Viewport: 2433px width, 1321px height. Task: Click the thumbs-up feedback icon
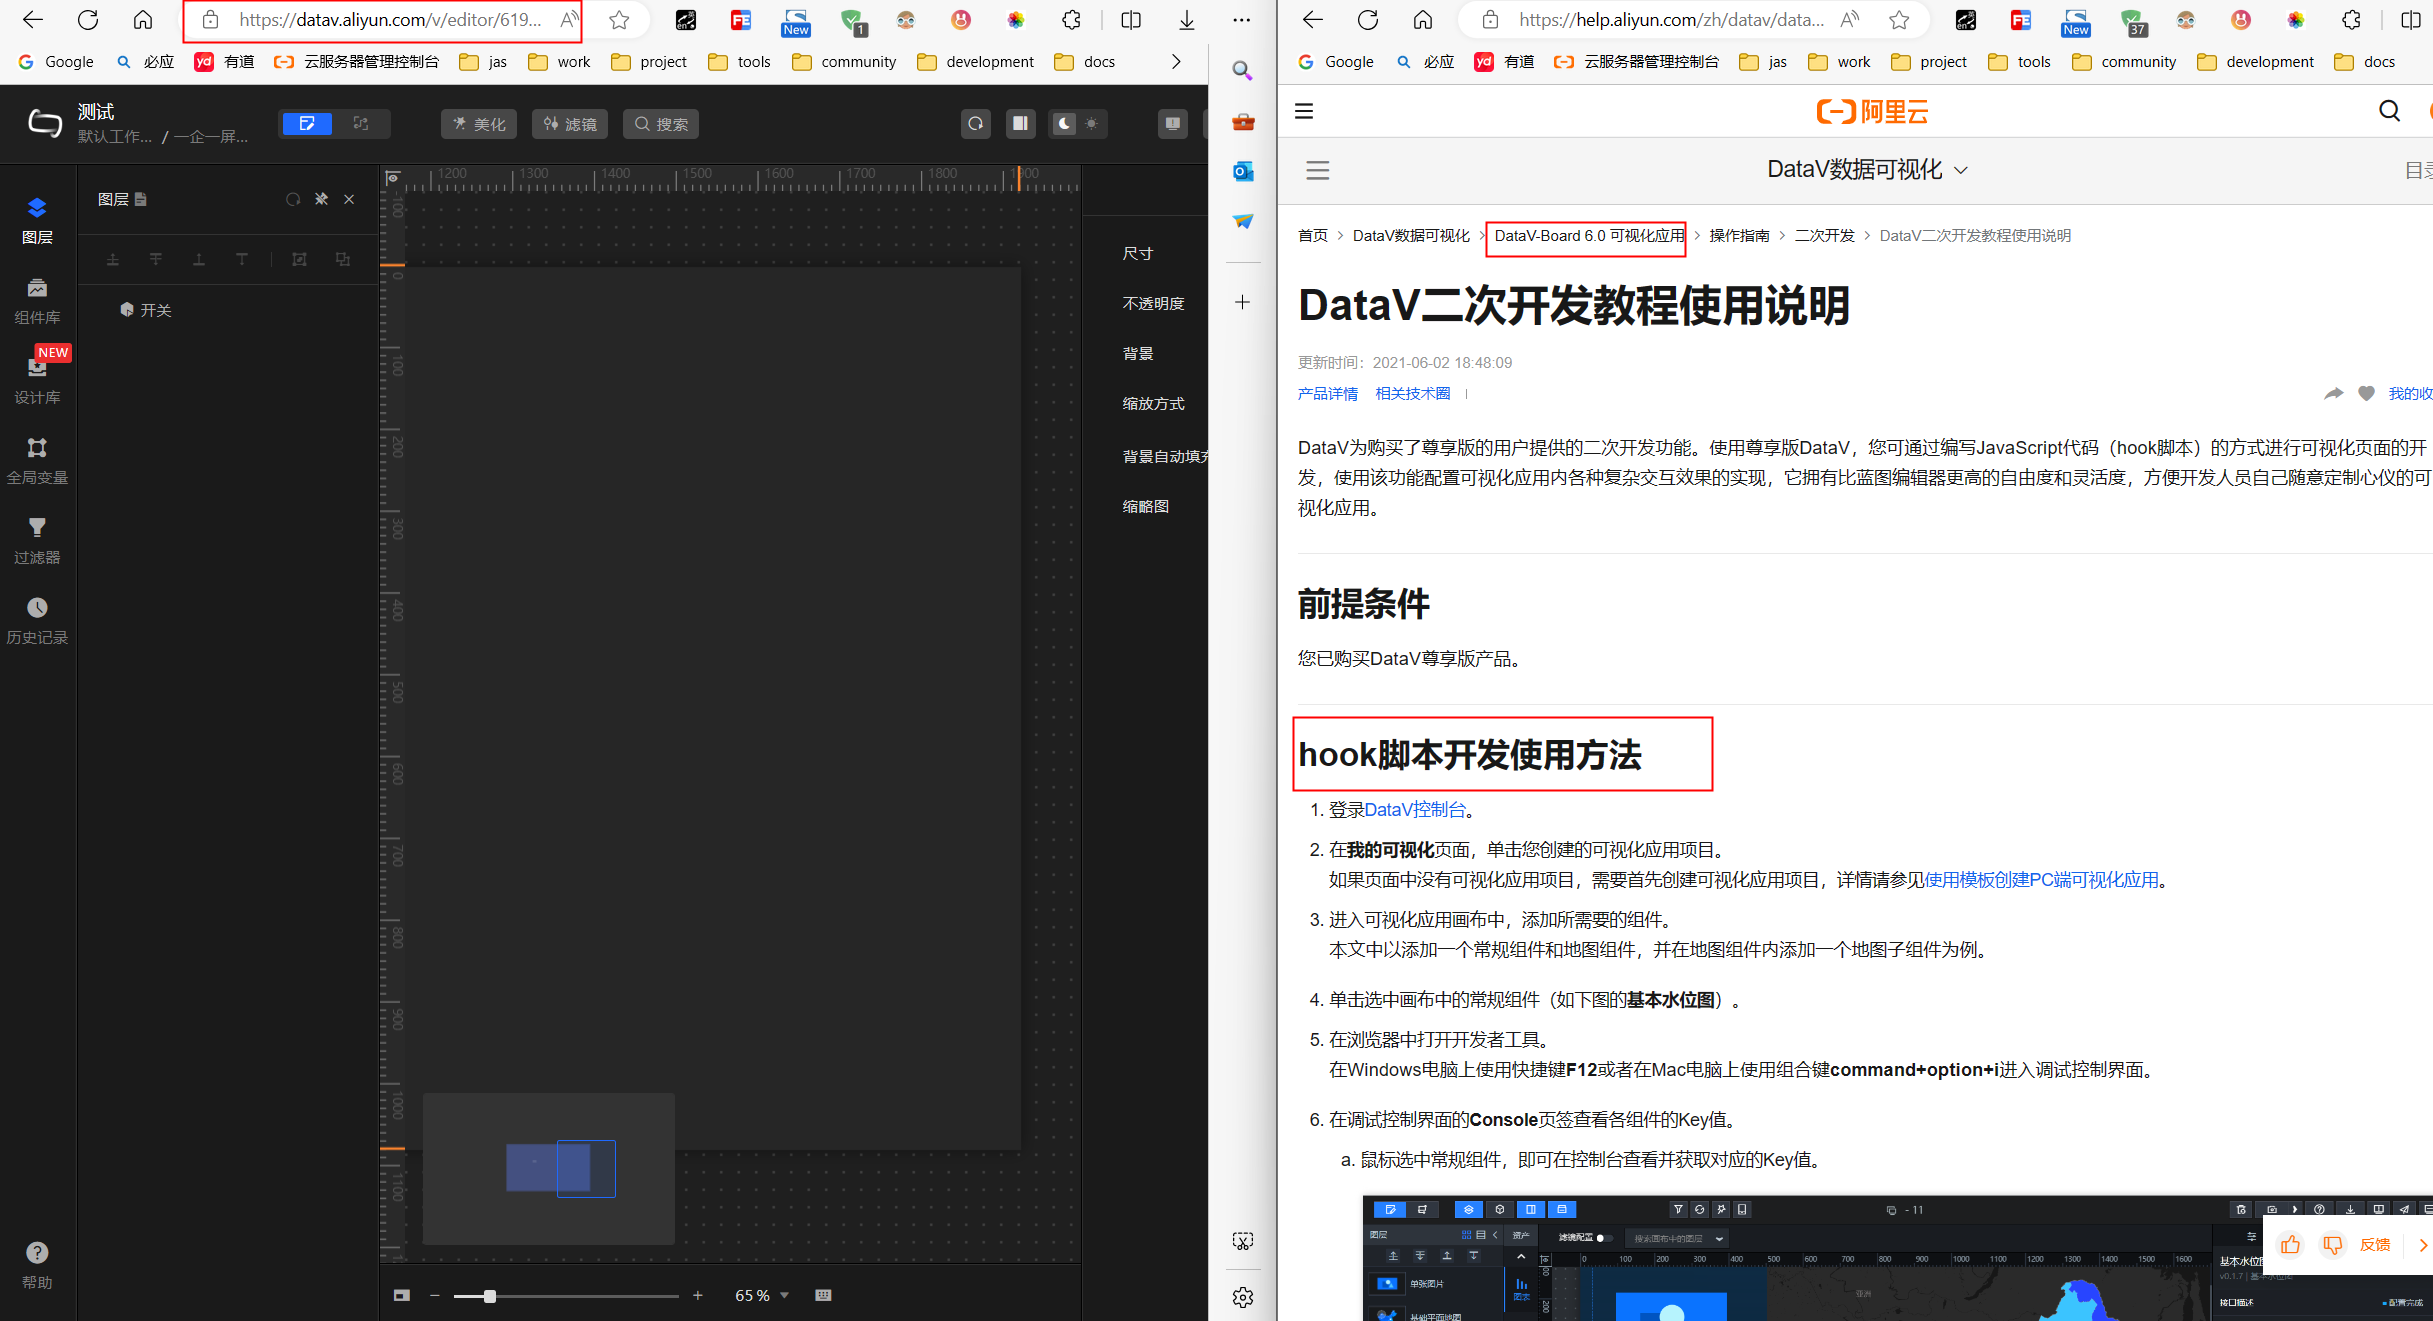point(2290,1245)
